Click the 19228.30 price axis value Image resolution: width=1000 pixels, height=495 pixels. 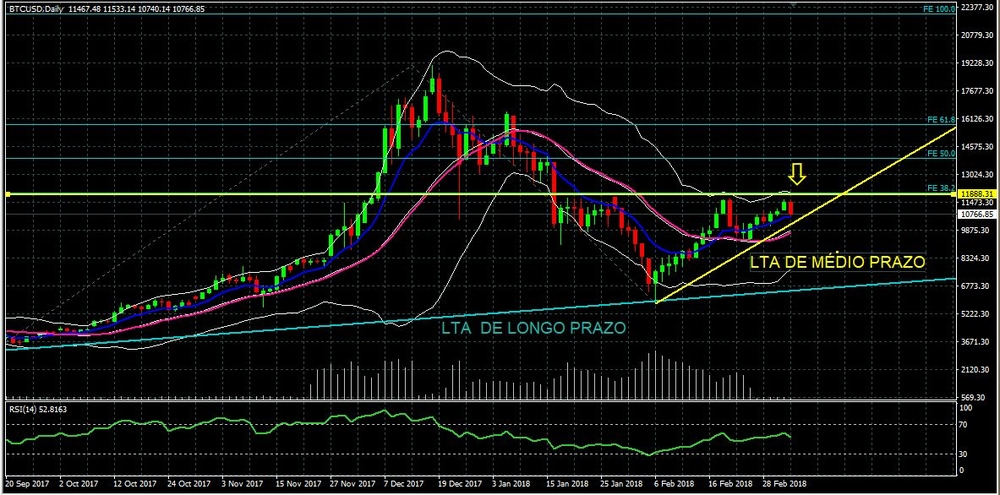point(978,64)
